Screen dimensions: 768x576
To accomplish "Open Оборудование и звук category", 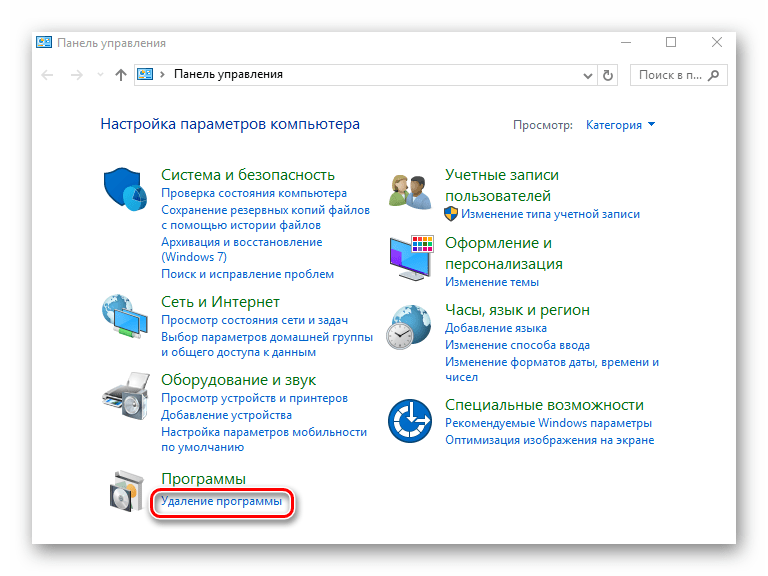I will pyautogui.click(x=239, y=380).
